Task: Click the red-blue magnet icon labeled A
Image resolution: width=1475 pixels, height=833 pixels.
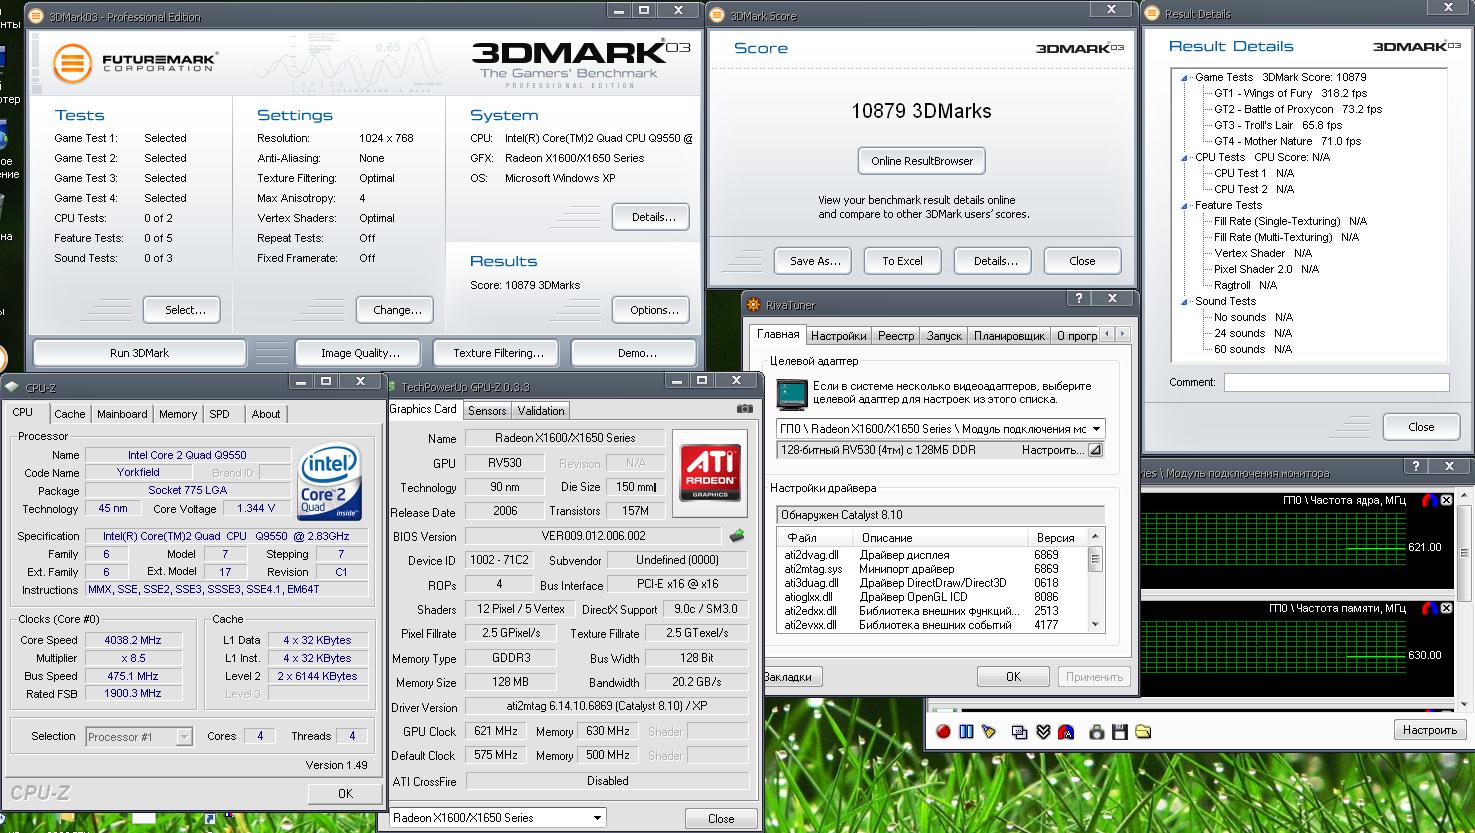Action: [x=1066, y=732]
